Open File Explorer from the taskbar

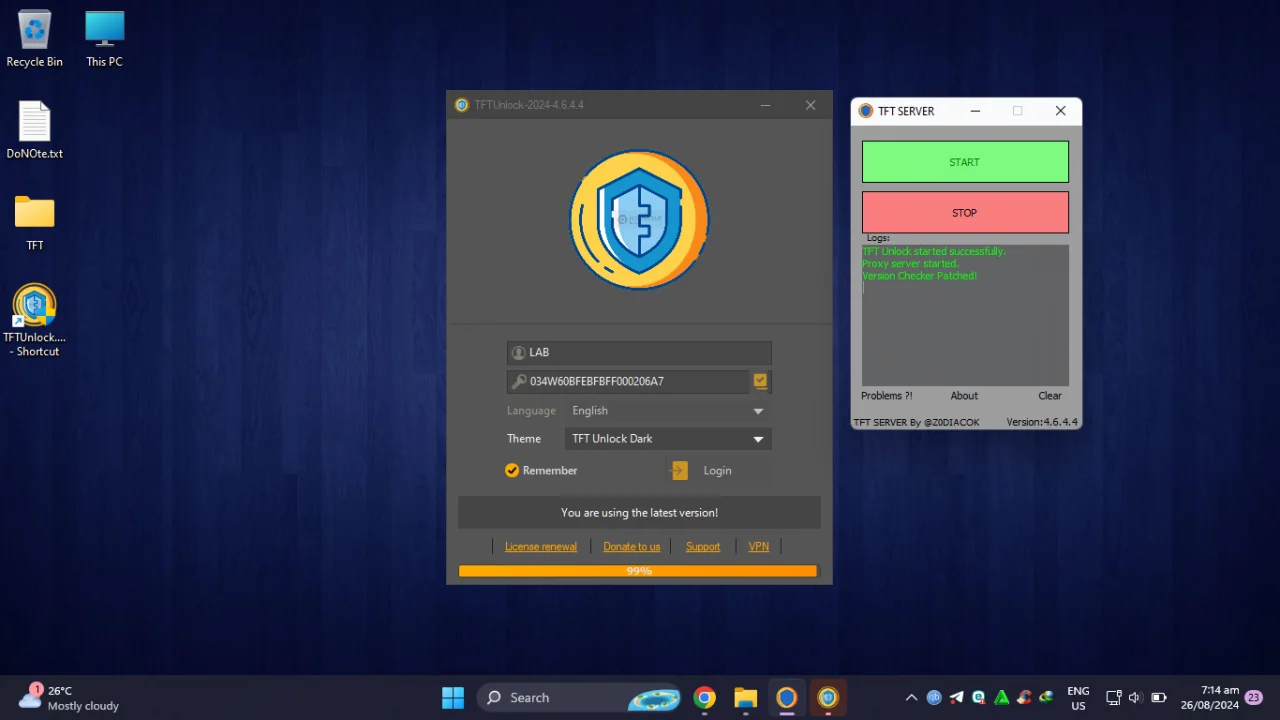745,697
